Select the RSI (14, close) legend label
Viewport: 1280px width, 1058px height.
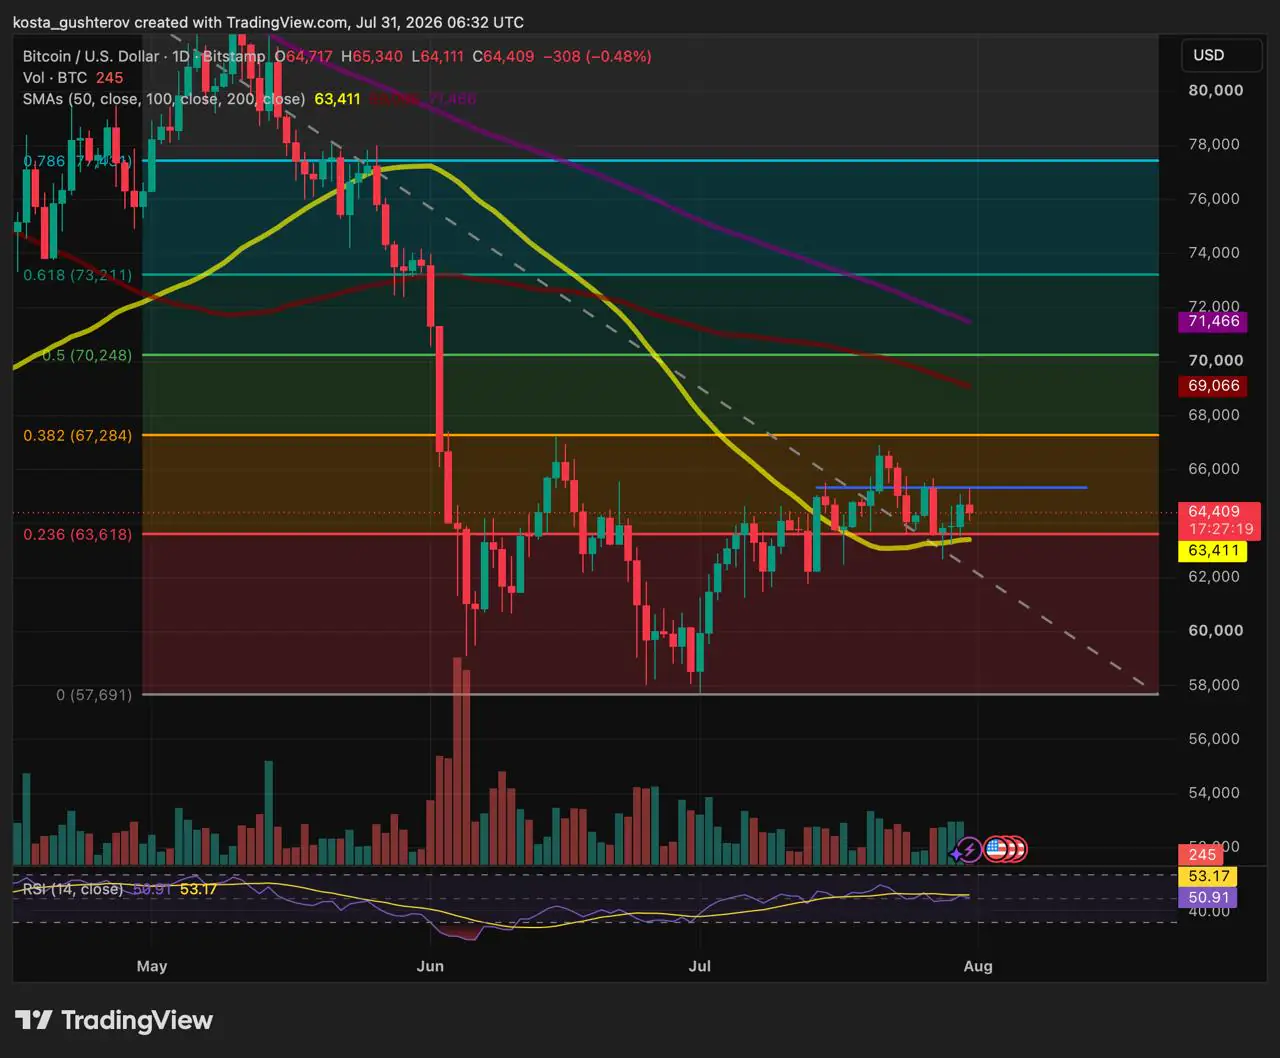(73, 889)
